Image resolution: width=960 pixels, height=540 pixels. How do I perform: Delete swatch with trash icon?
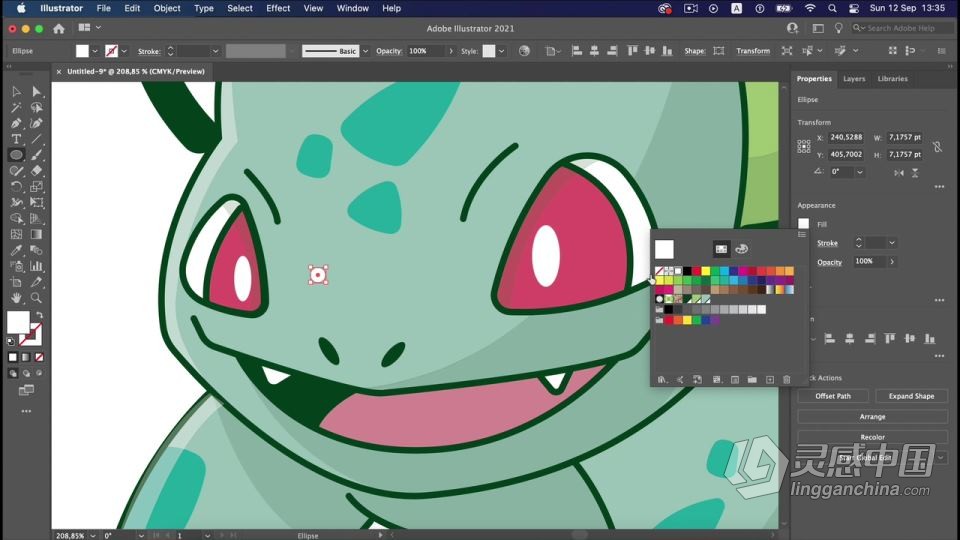tap(787, 380)
